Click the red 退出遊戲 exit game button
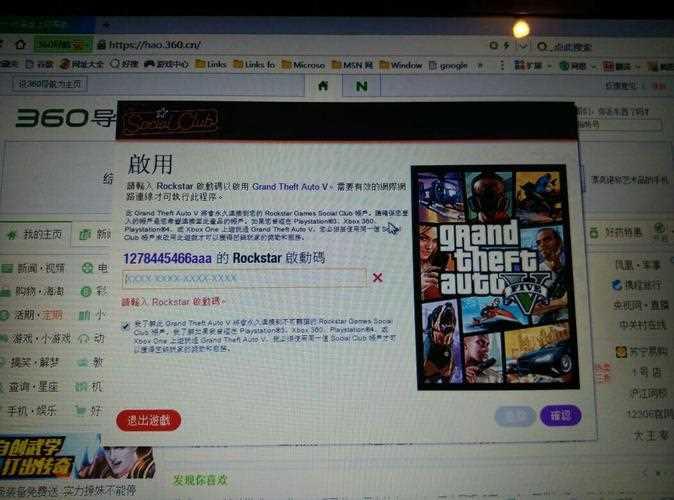 (149, 420)
